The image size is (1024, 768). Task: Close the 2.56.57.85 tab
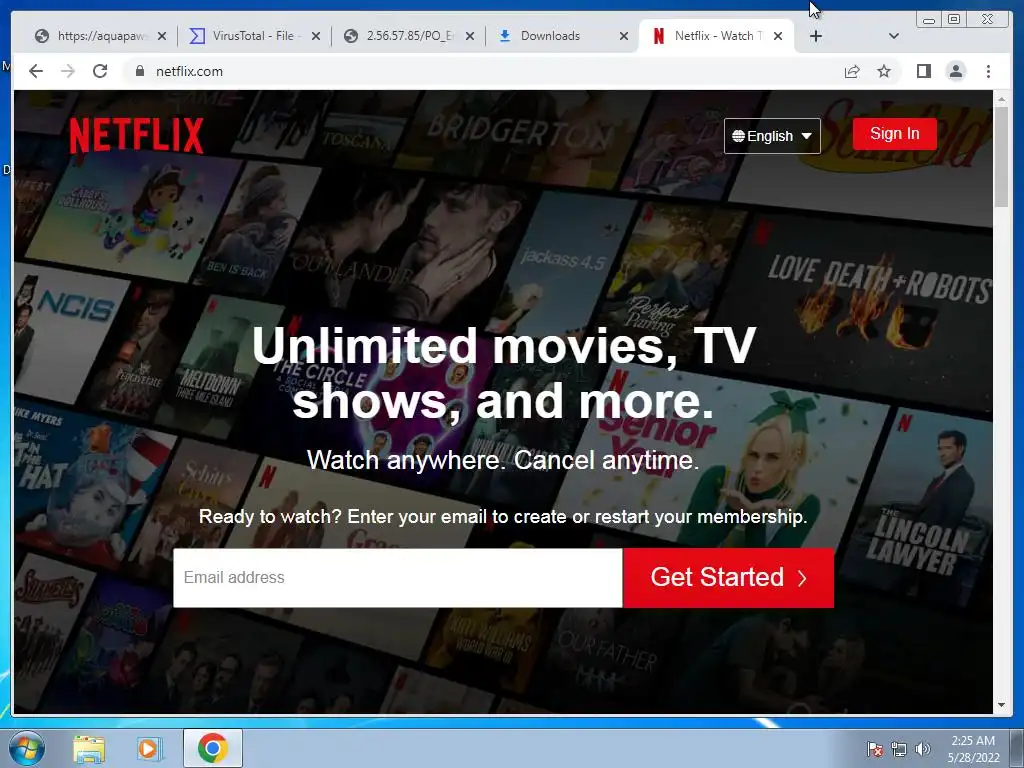coord(470,36)
